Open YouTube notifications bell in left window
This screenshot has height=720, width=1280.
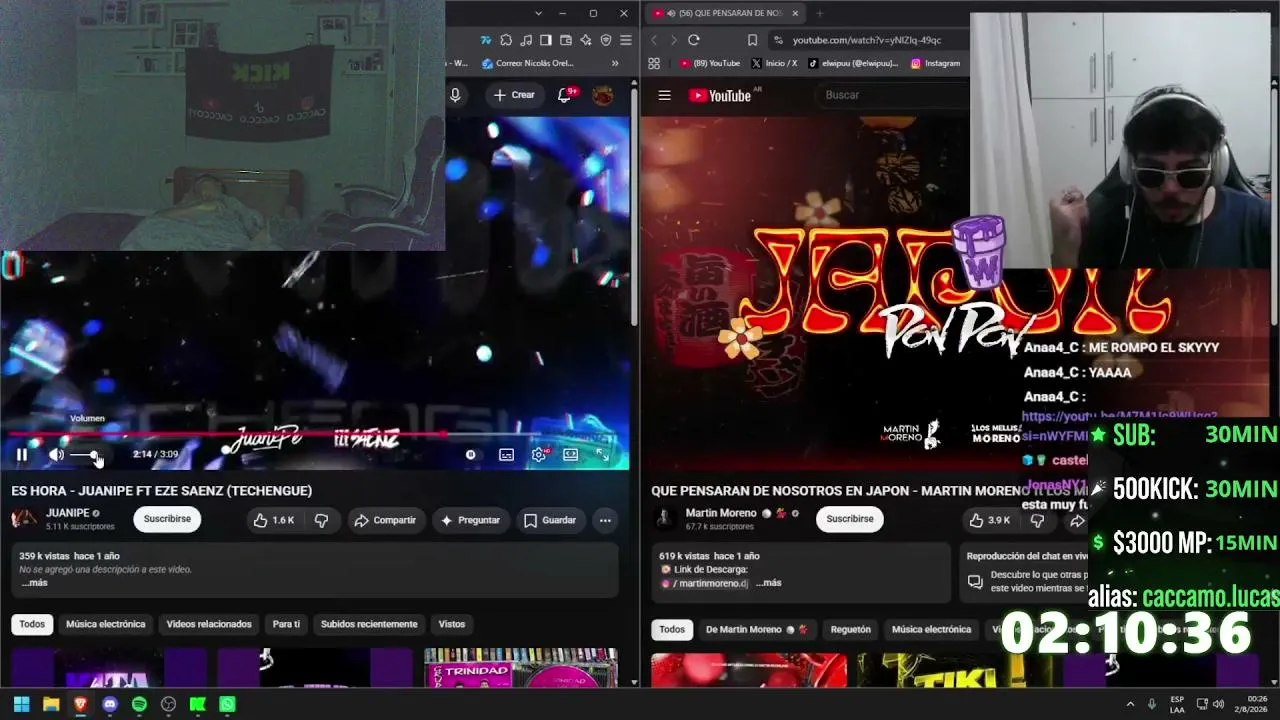coord(565,95)
